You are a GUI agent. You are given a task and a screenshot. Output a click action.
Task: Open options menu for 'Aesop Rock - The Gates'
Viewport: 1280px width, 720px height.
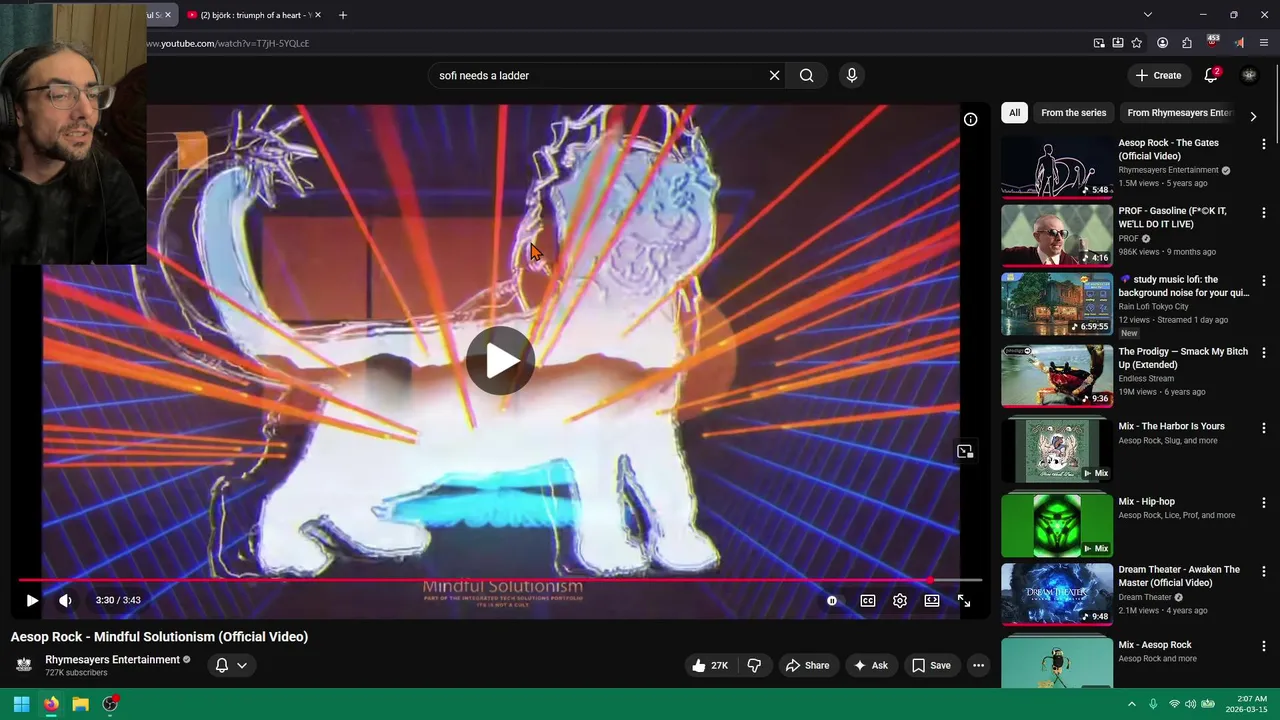pos(1264,144)
